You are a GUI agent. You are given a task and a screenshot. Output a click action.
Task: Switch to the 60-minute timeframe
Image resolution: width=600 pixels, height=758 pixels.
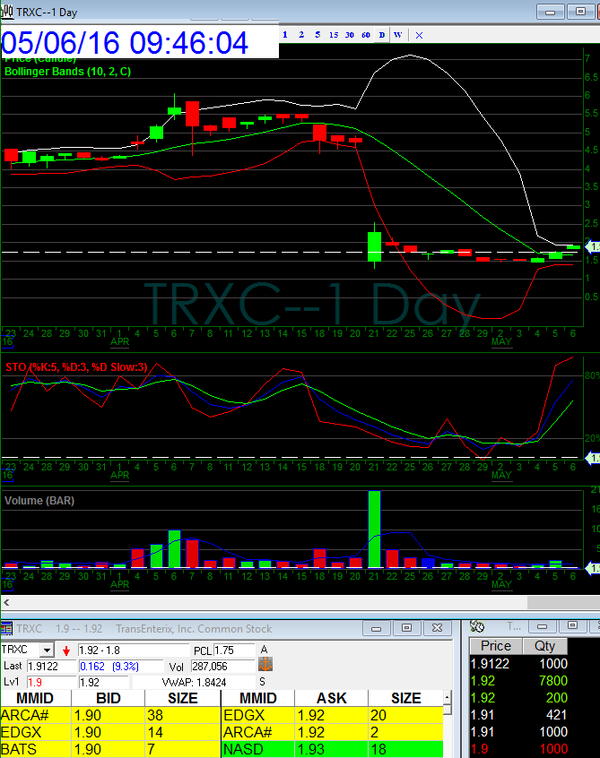365,34
